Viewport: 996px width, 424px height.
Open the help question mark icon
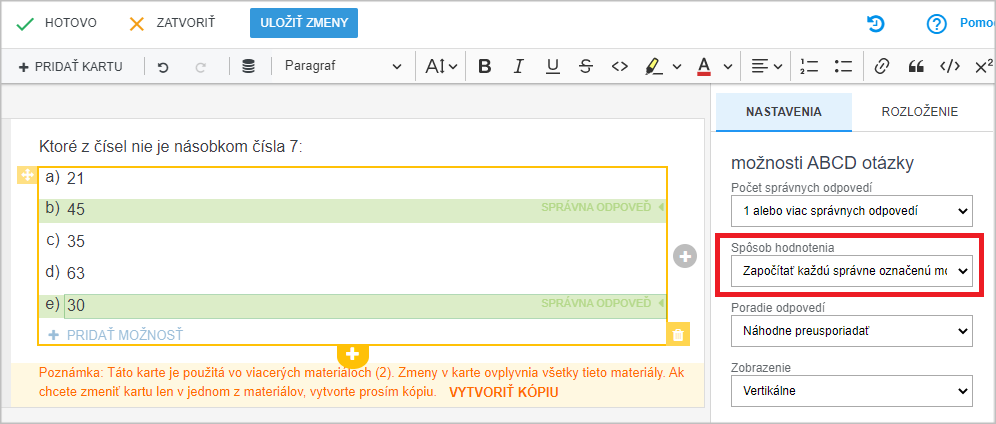[936, 24]
